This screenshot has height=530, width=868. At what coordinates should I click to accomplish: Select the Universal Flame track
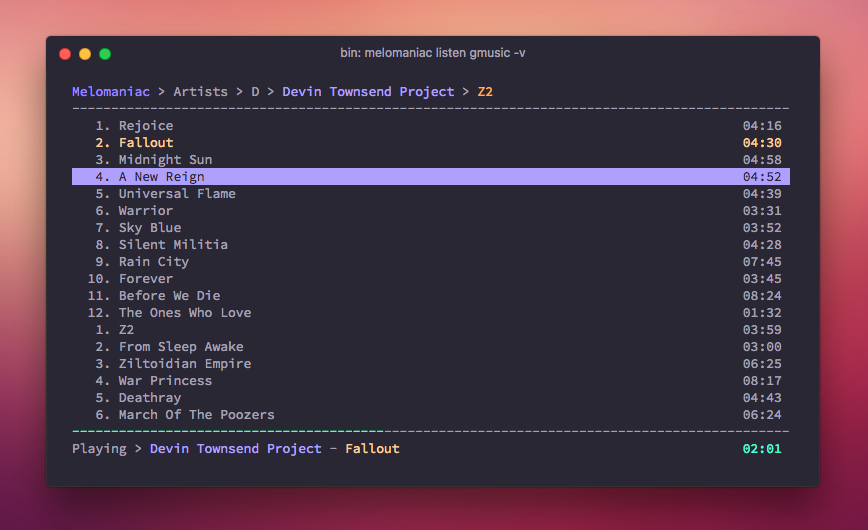click(x=431, y=194)
